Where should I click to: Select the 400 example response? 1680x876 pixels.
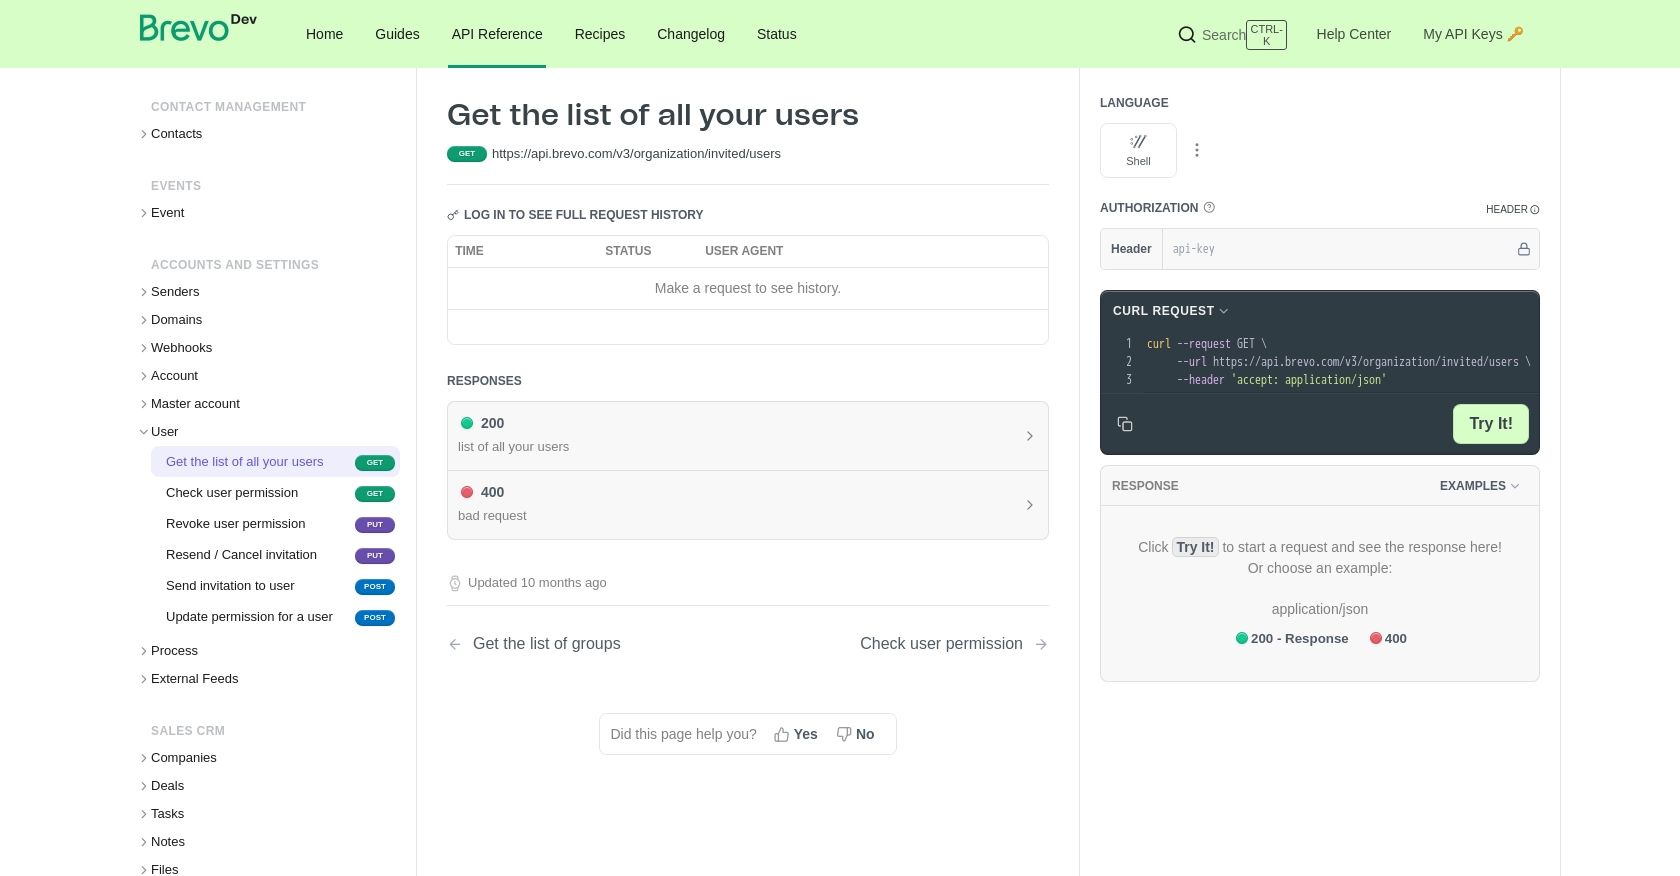1388,639
